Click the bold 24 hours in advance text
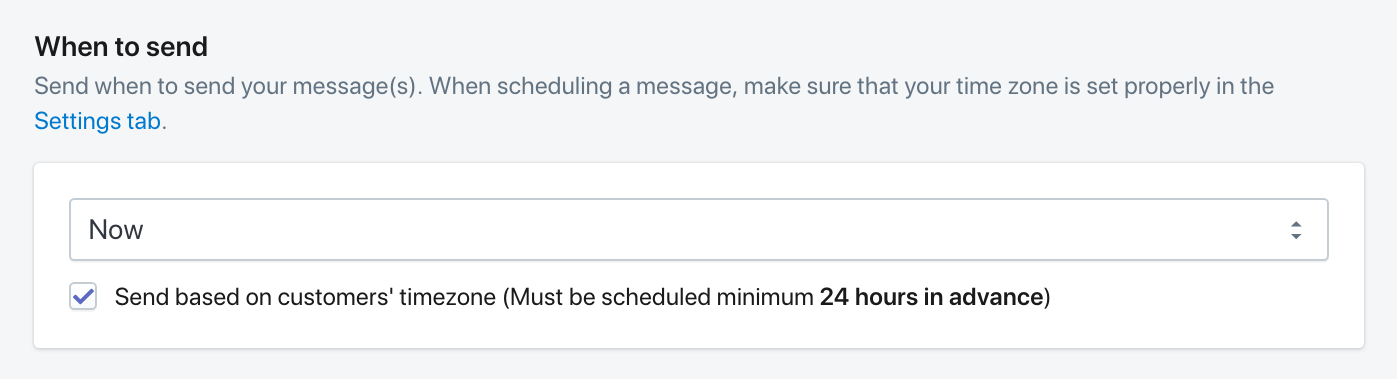 (931, 297)
